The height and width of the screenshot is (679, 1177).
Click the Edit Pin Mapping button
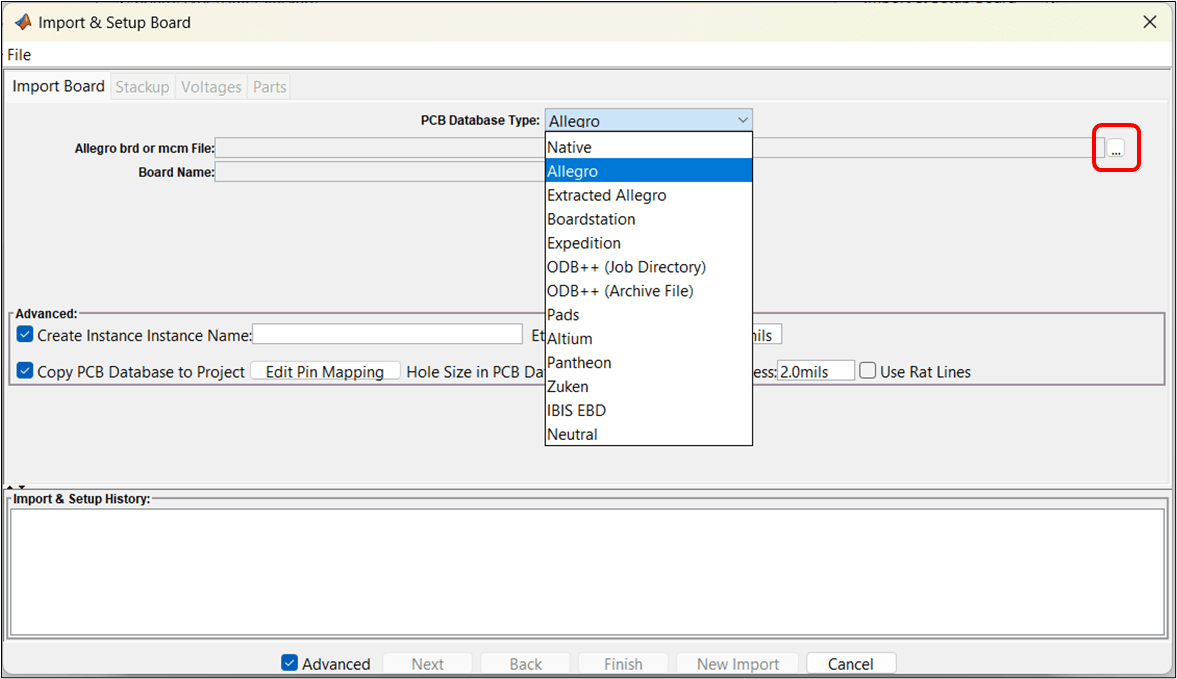click(x=324, y=371)
